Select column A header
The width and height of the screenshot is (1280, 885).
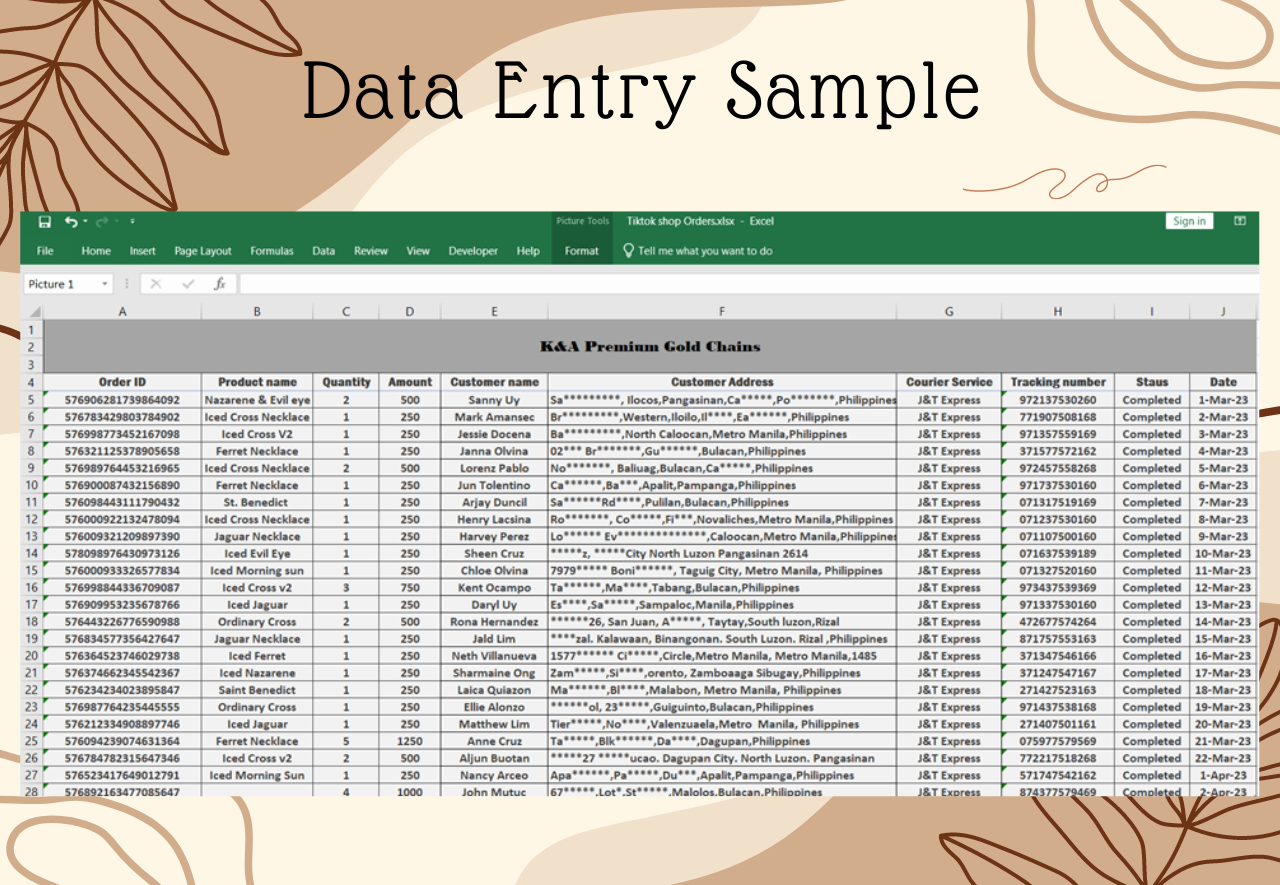(123, 312)
